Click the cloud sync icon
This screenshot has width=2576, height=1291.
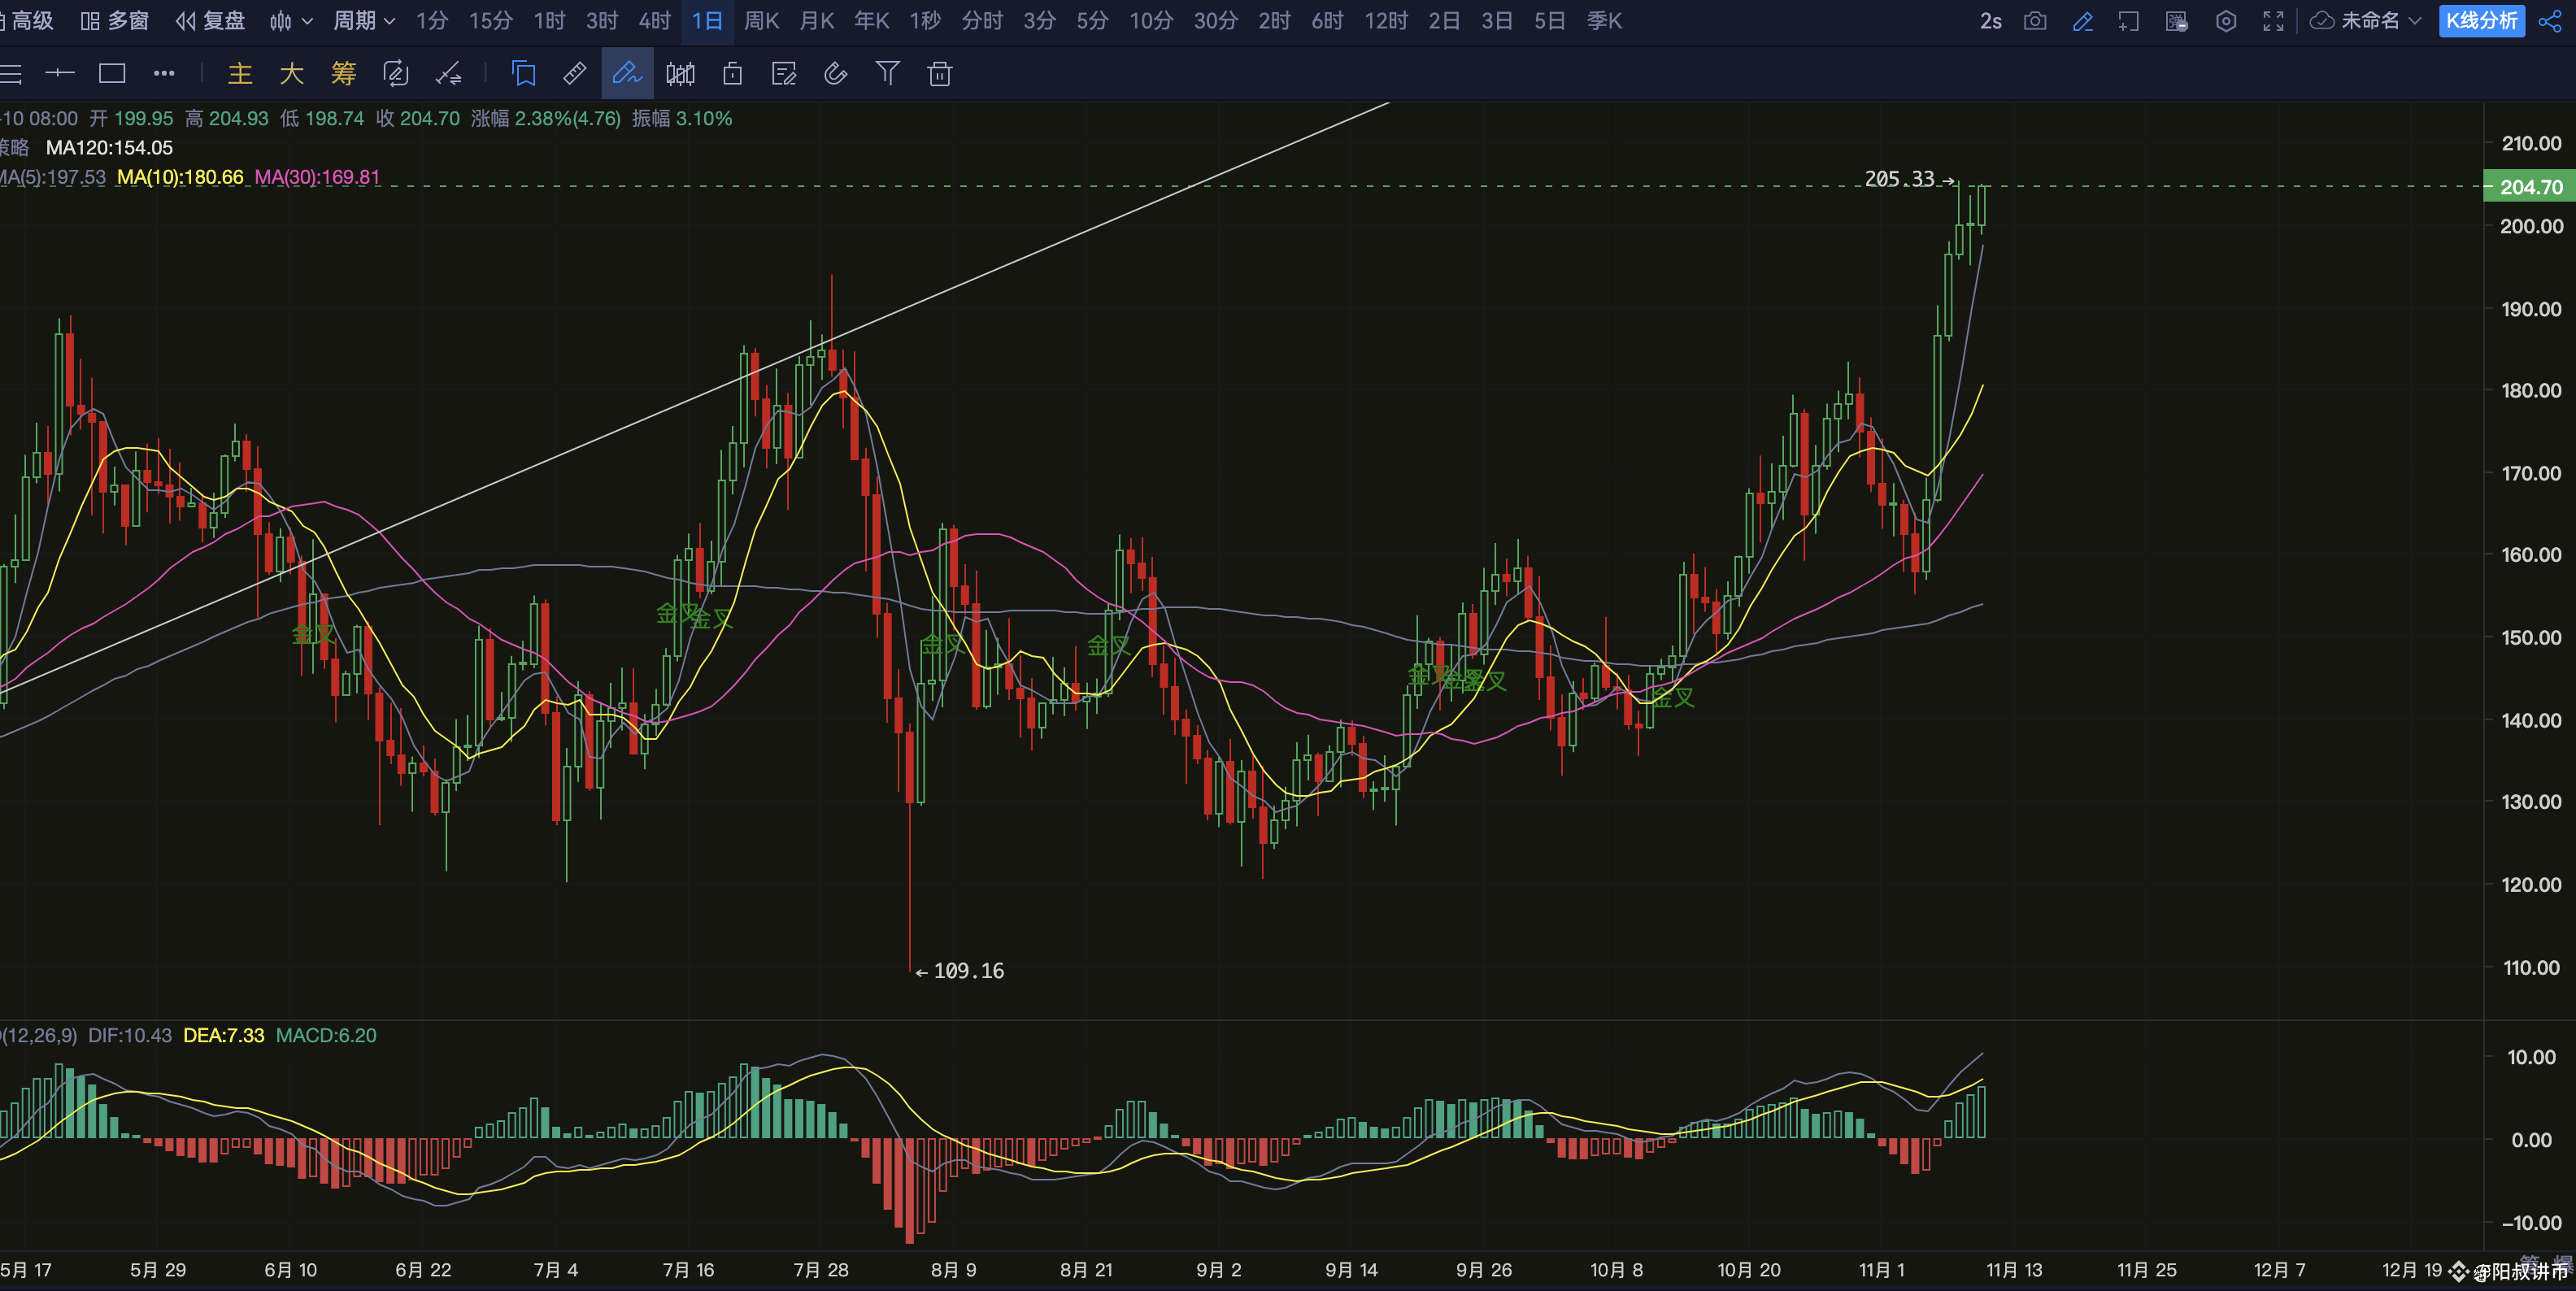2322,21
